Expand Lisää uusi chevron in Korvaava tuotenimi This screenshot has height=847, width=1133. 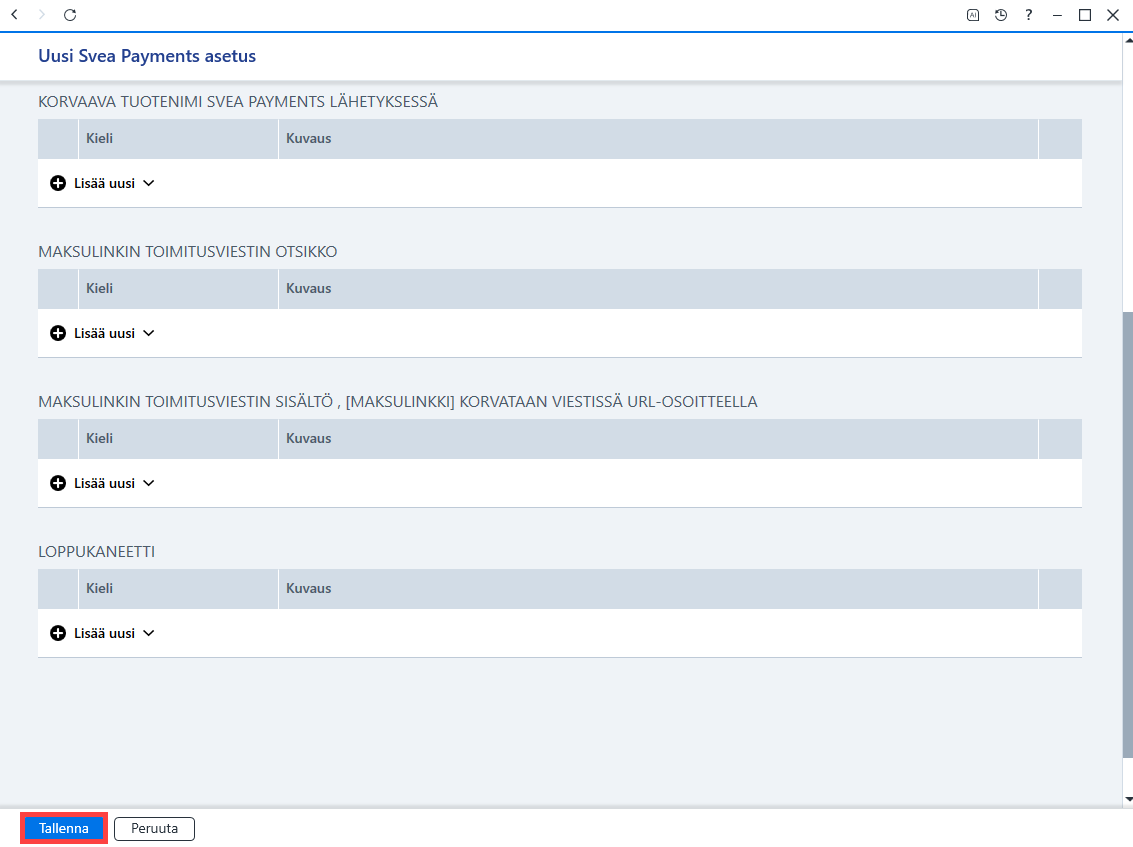pos(149,184)
